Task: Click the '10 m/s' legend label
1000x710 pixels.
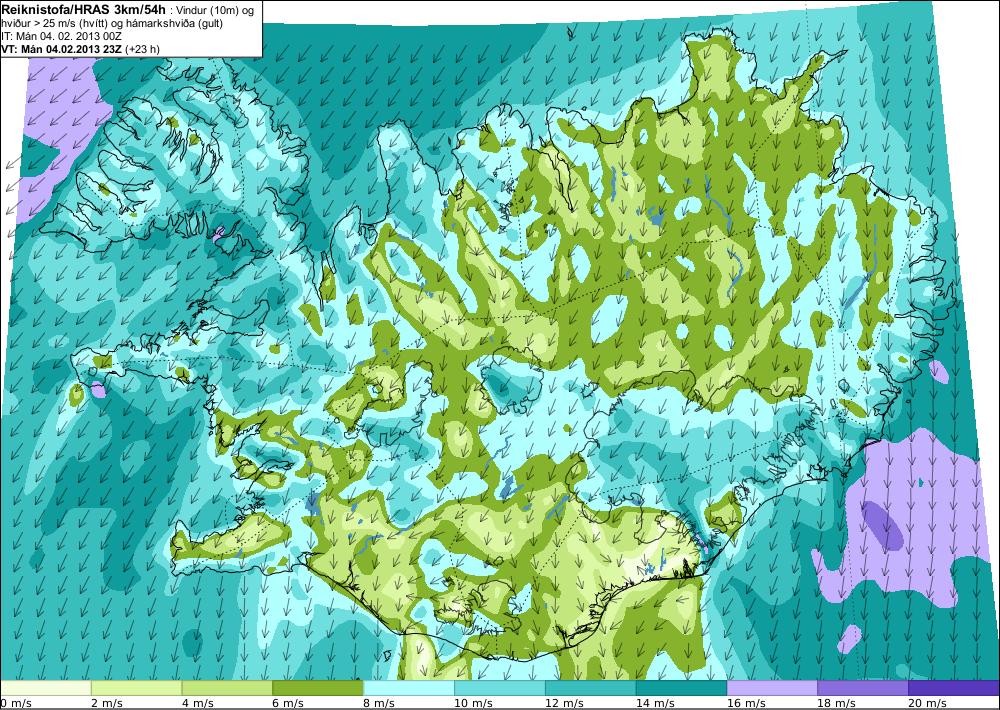Action: click(x=473, y=703)
